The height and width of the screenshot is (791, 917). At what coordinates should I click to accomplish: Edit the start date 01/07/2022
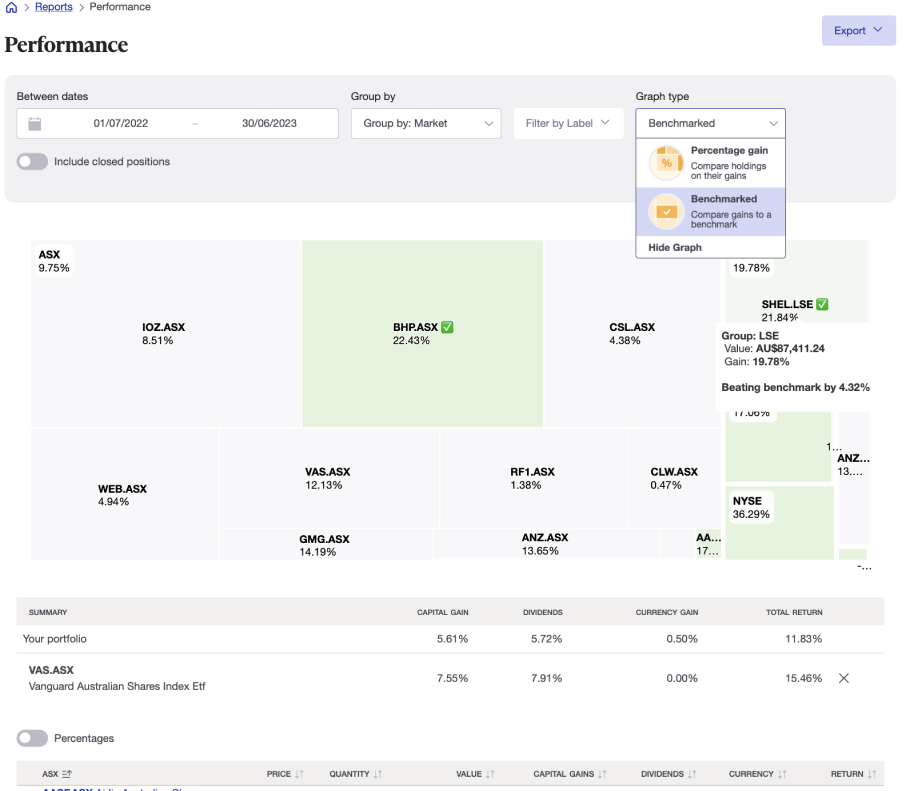click(120, 123)
